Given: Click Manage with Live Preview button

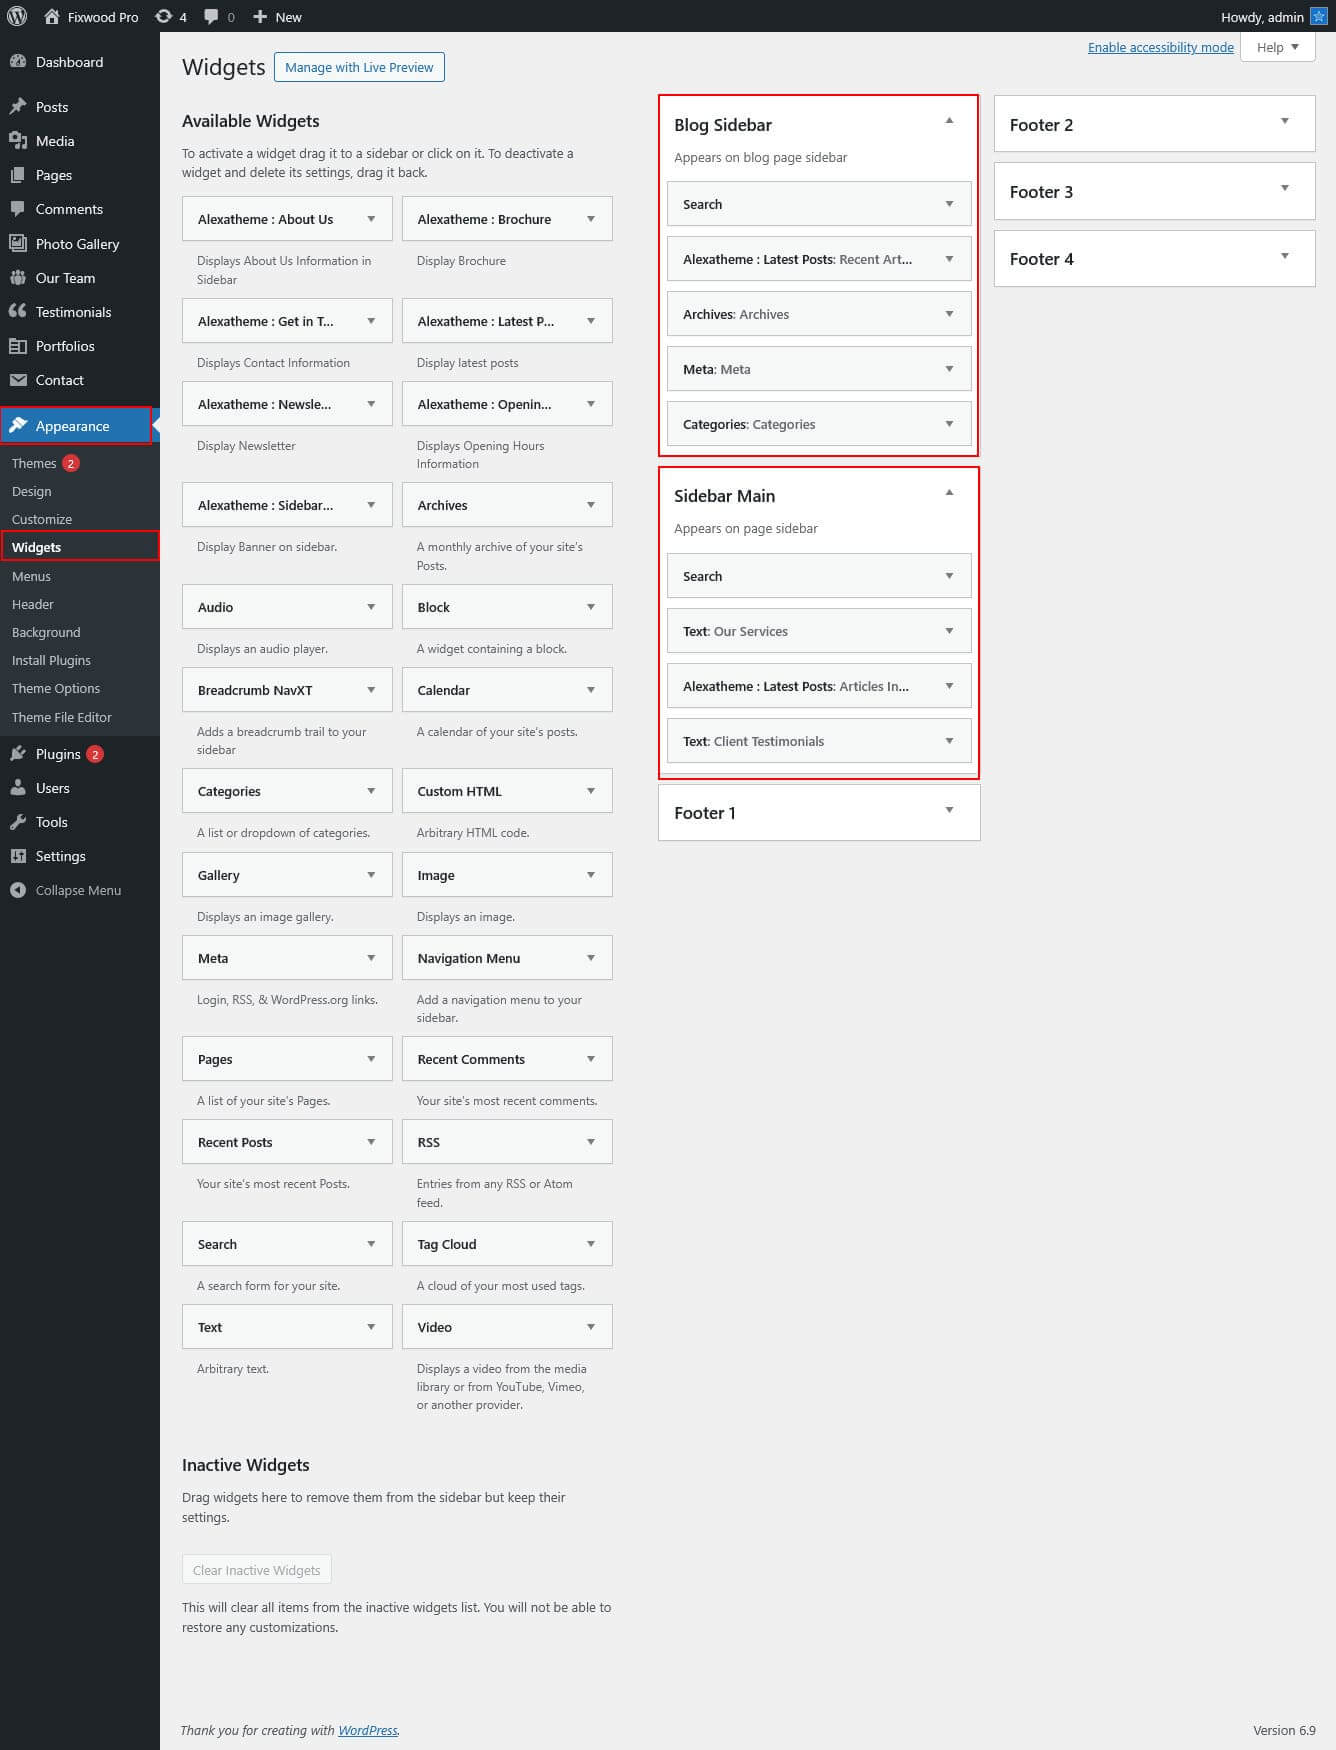Looking at the screenshot, I should point(359,67).
